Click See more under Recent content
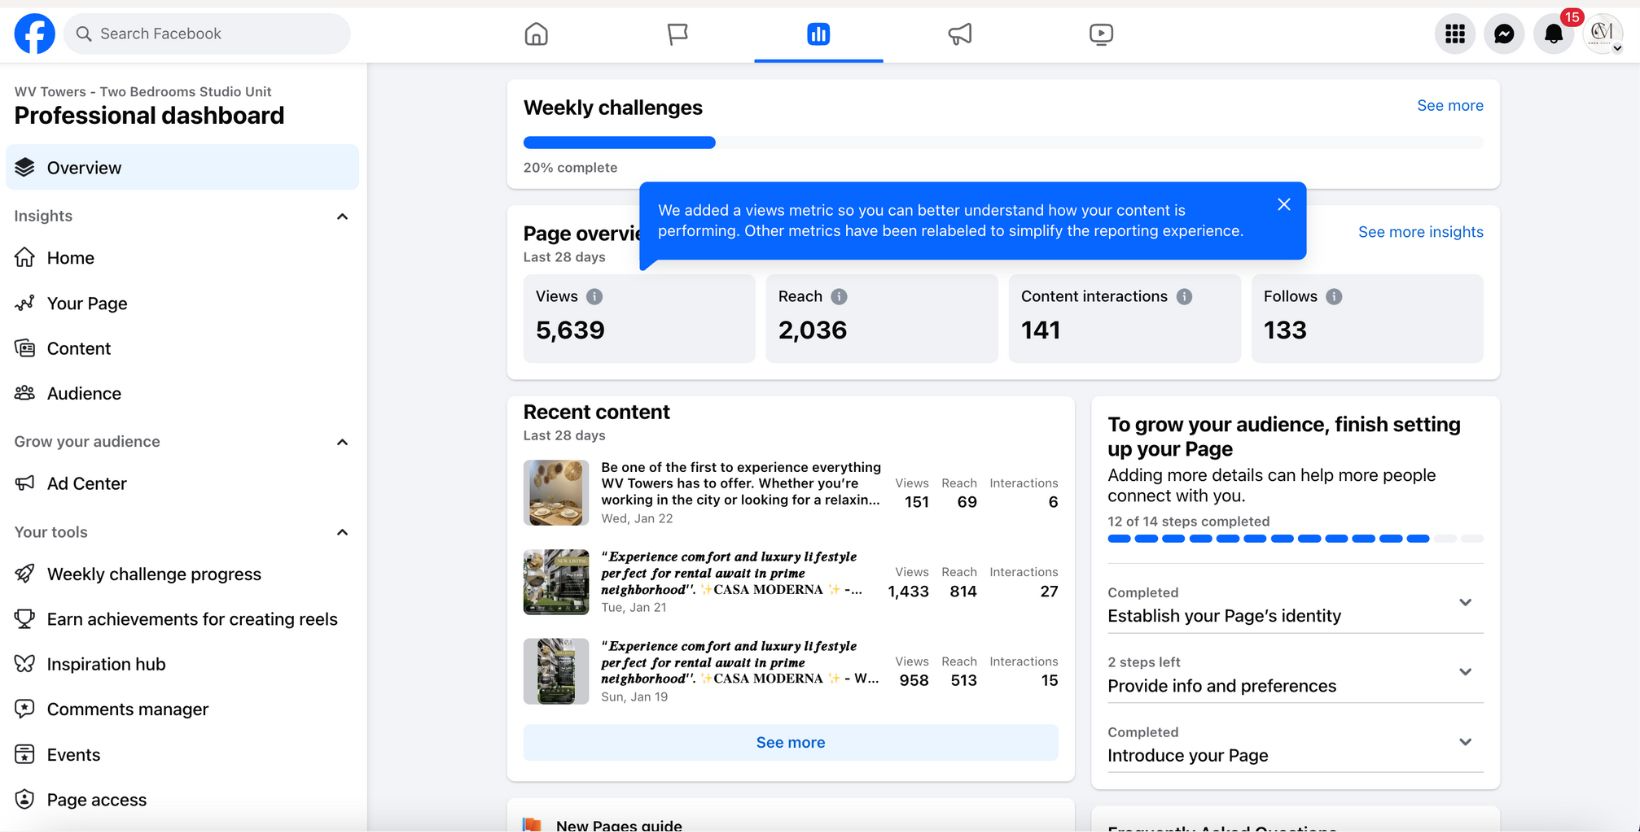 point(790,742)
